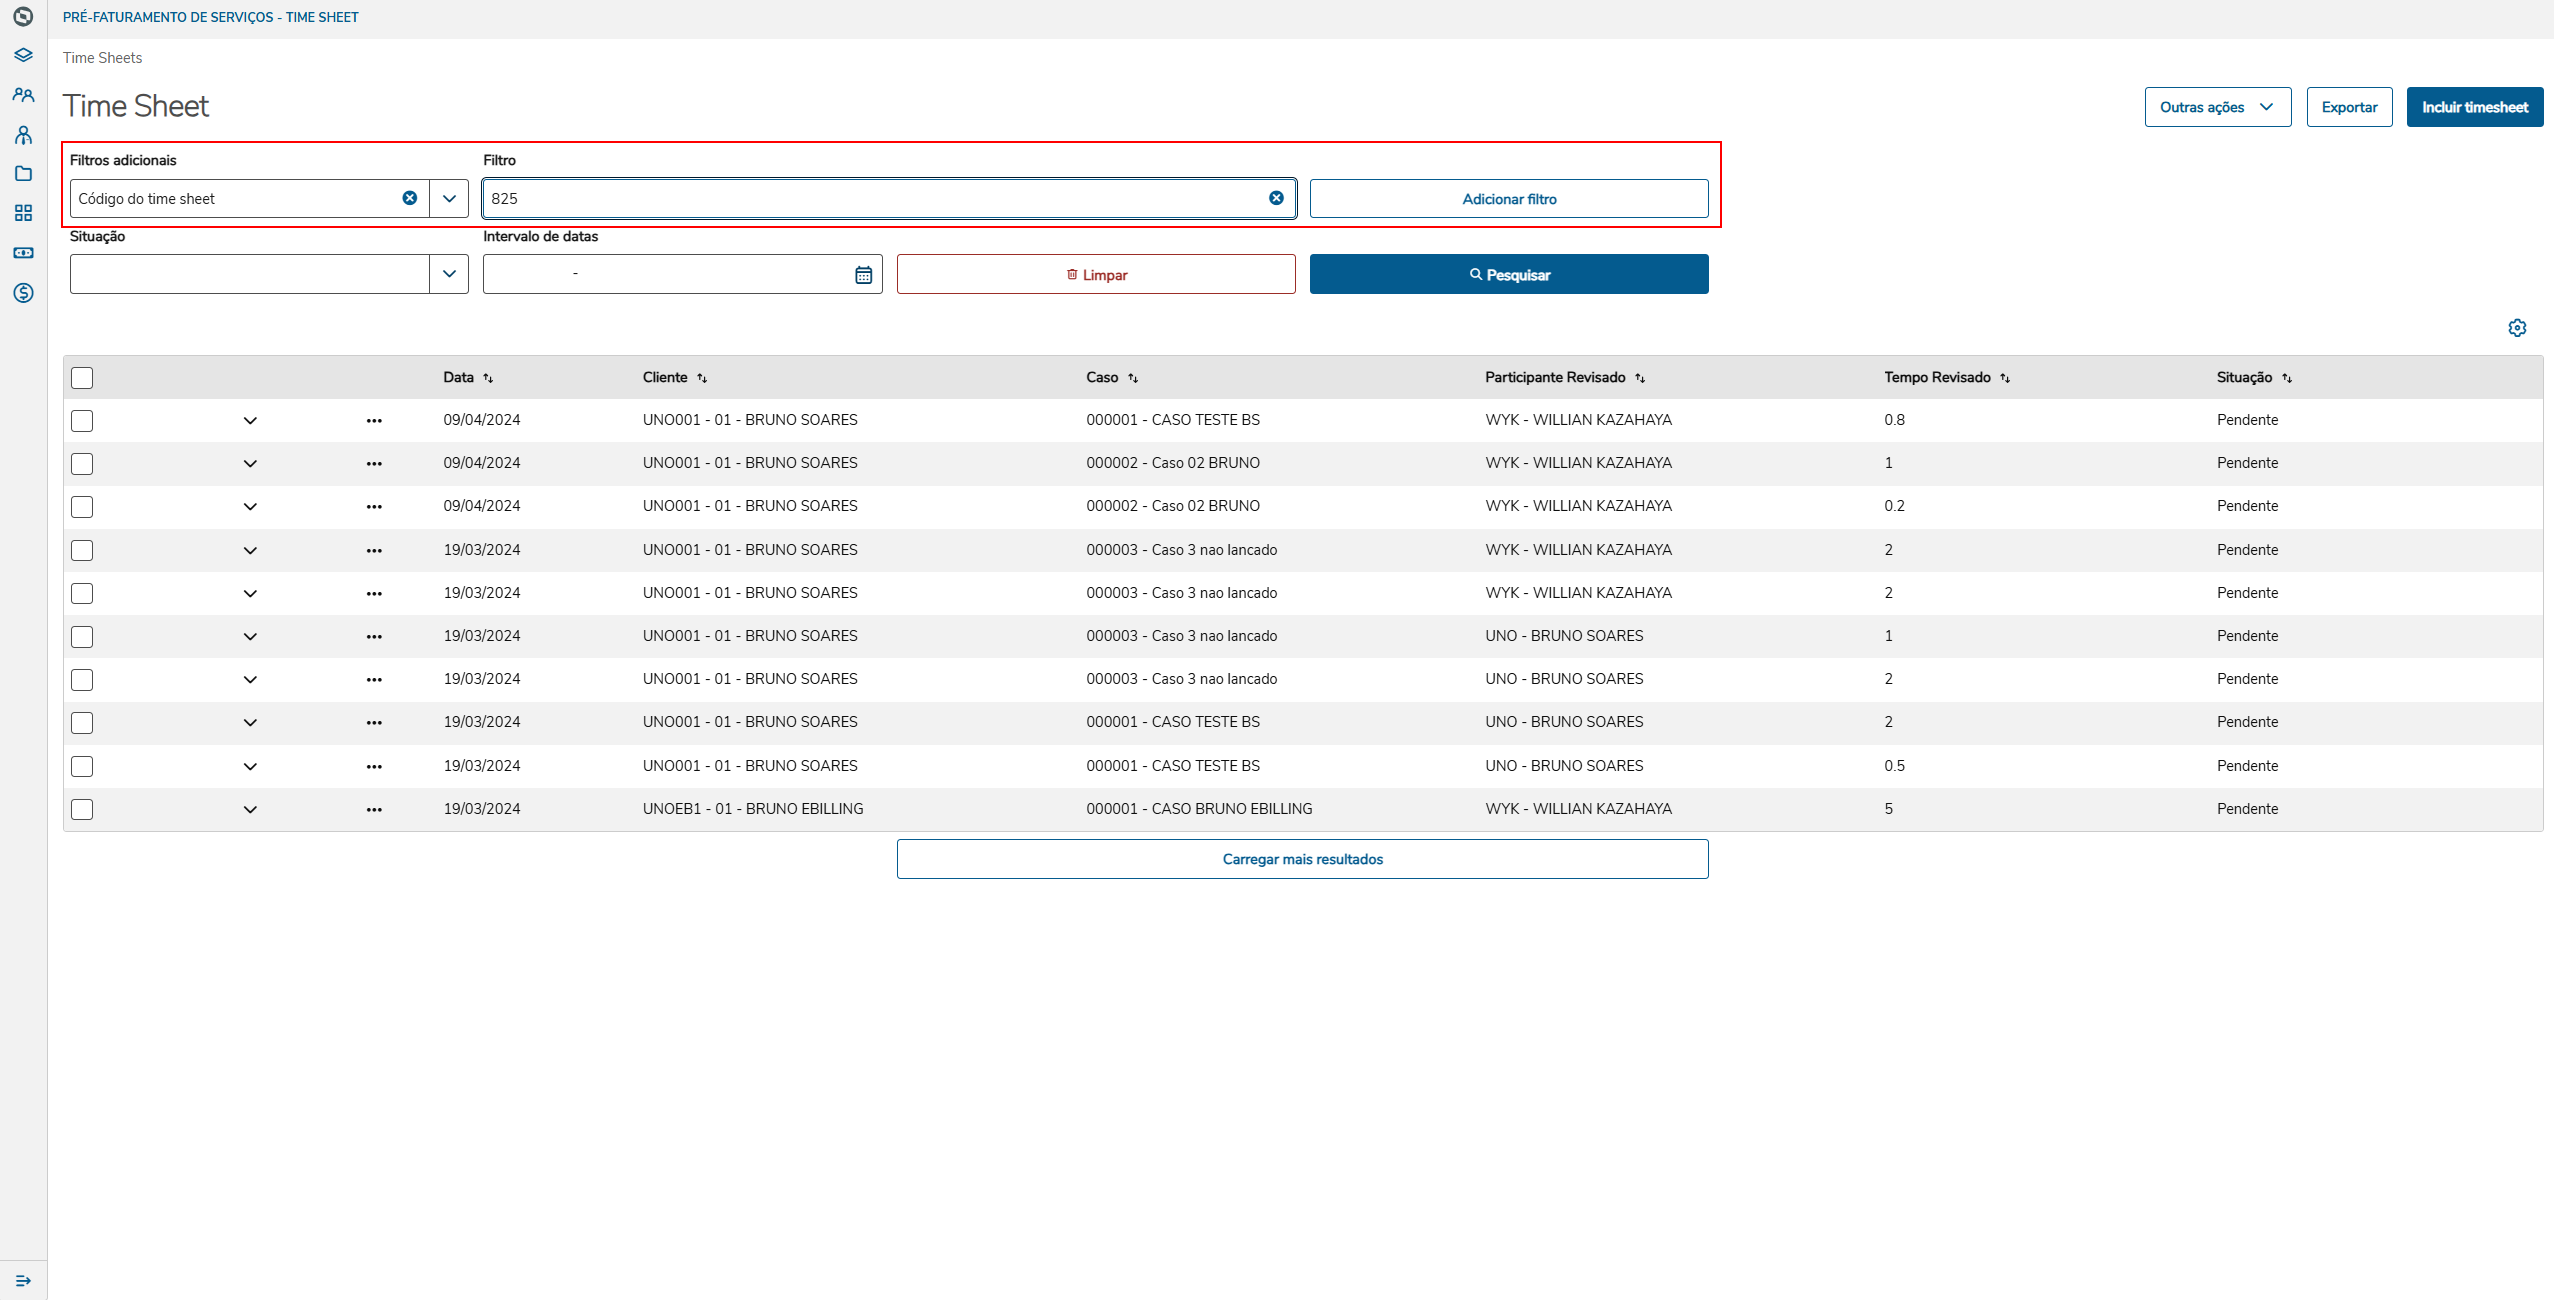Check the row for 000001 - CASO BRUNO EBILLING
The height and width of the screenshot is (1300, 2554).
82,809
